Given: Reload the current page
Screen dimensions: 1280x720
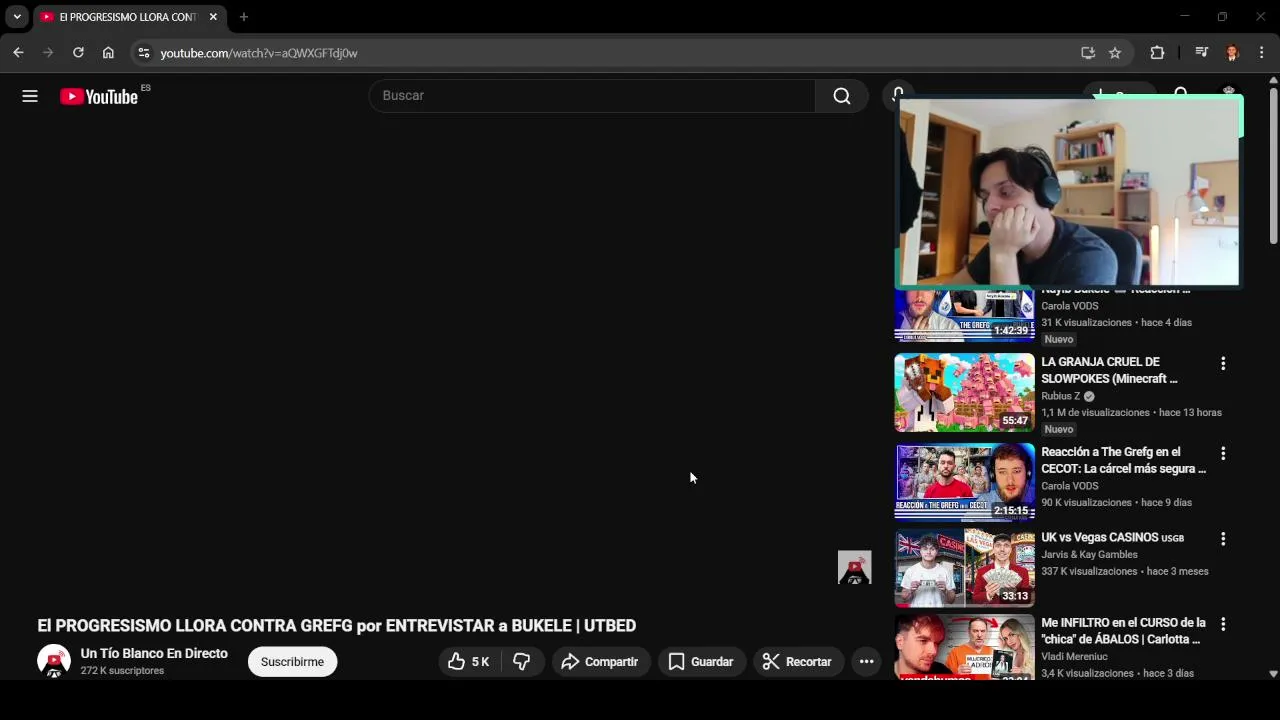Looking at the screenshot, I should tap(78, 53).
